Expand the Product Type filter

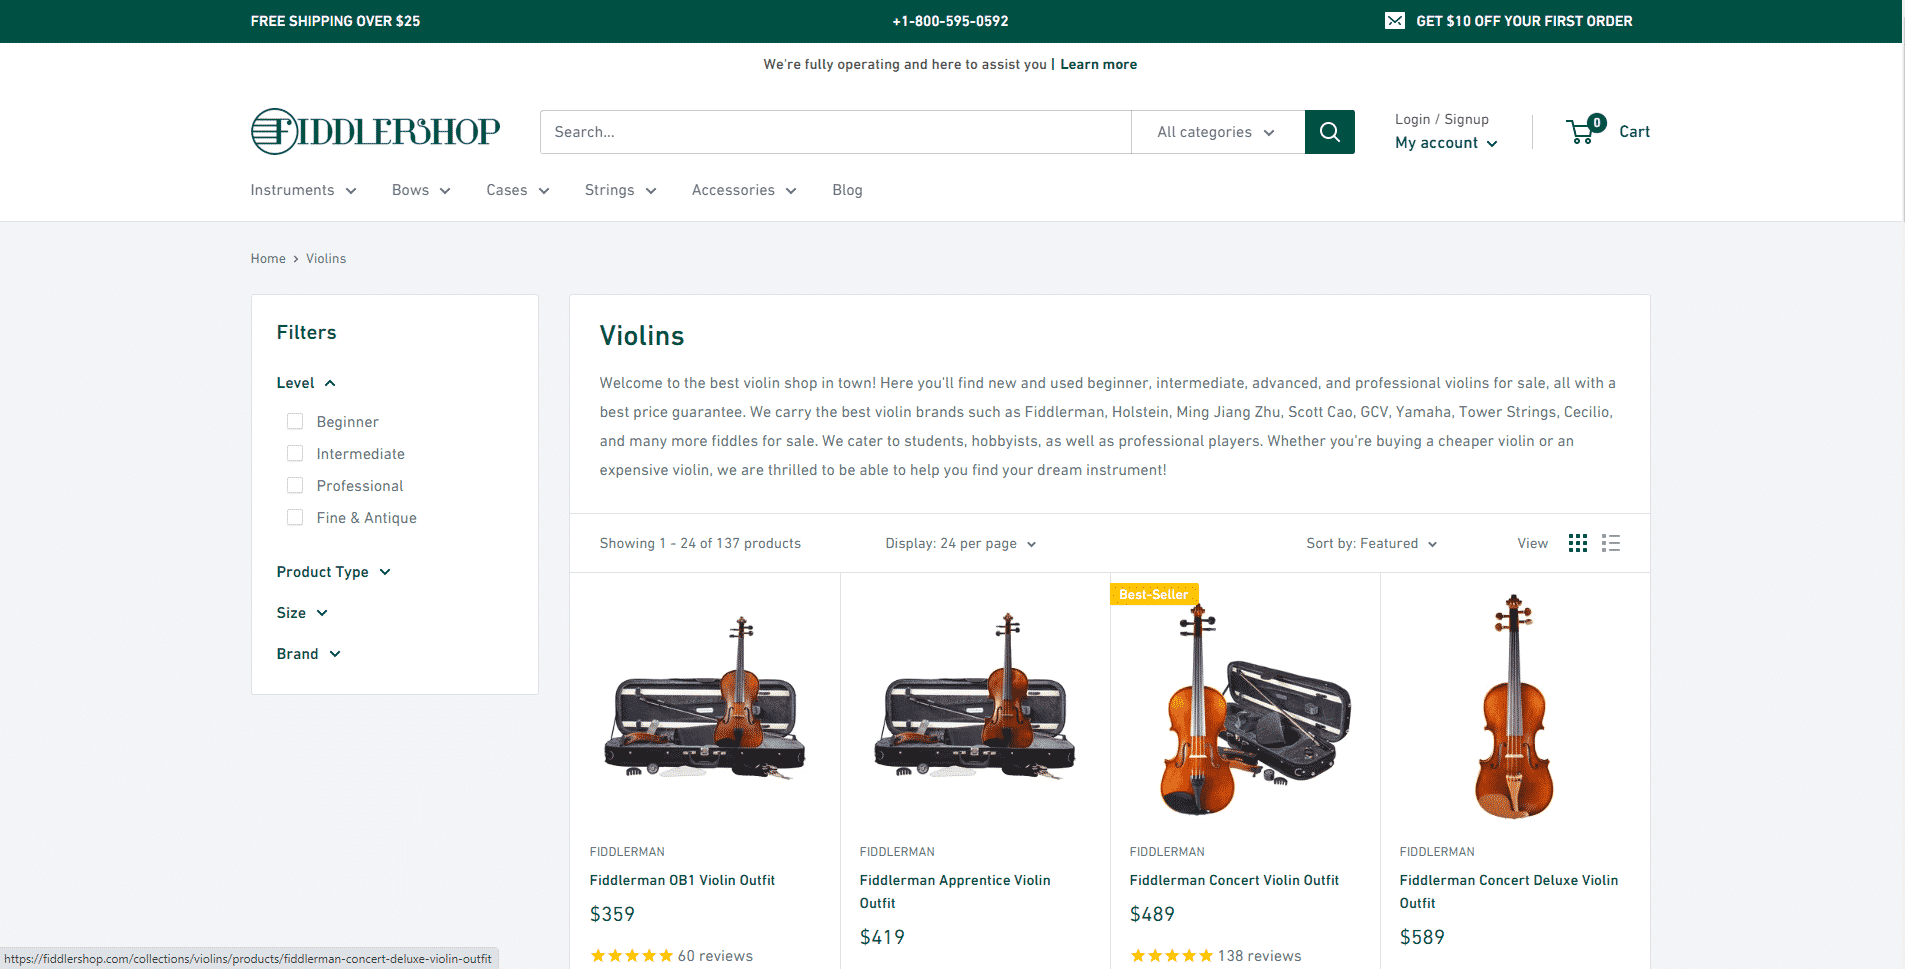tap(333, 572)
